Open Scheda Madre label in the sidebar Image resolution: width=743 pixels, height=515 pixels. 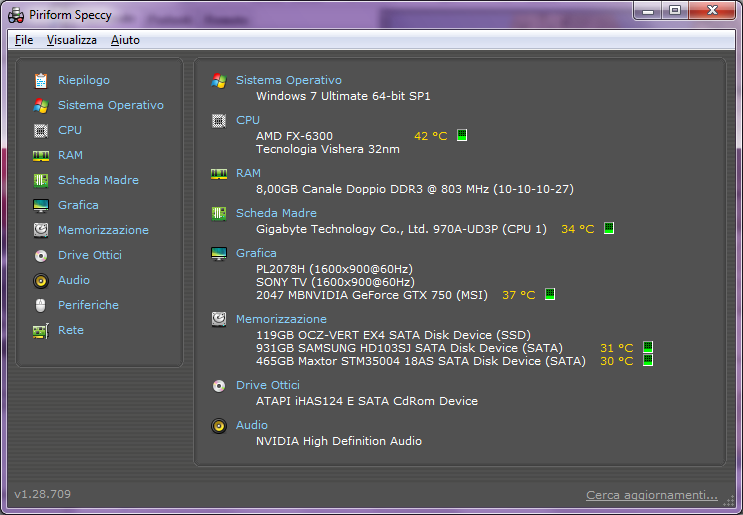pos(98,180)
